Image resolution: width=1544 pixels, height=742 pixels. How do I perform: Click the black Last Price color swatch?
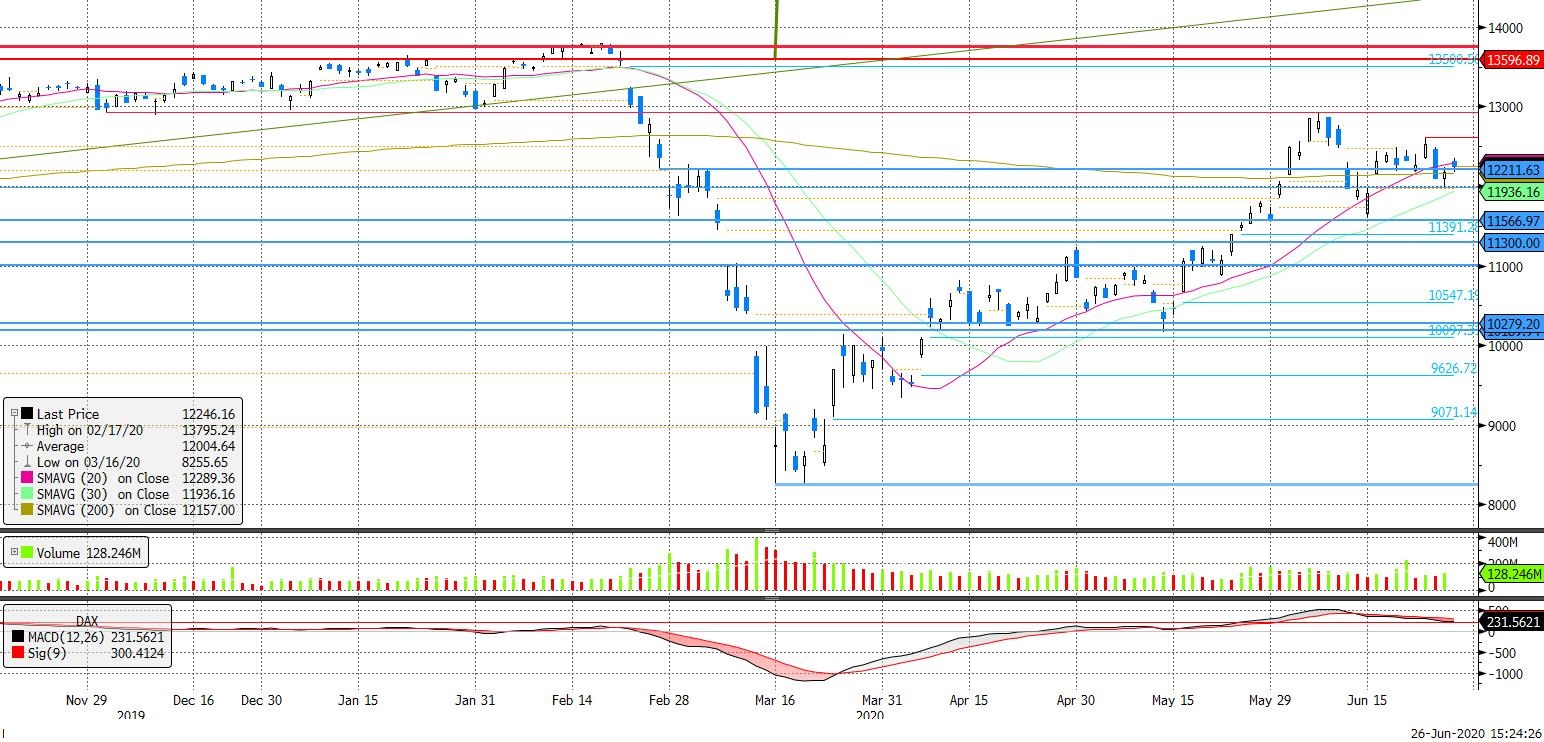[x=27, y=413]
